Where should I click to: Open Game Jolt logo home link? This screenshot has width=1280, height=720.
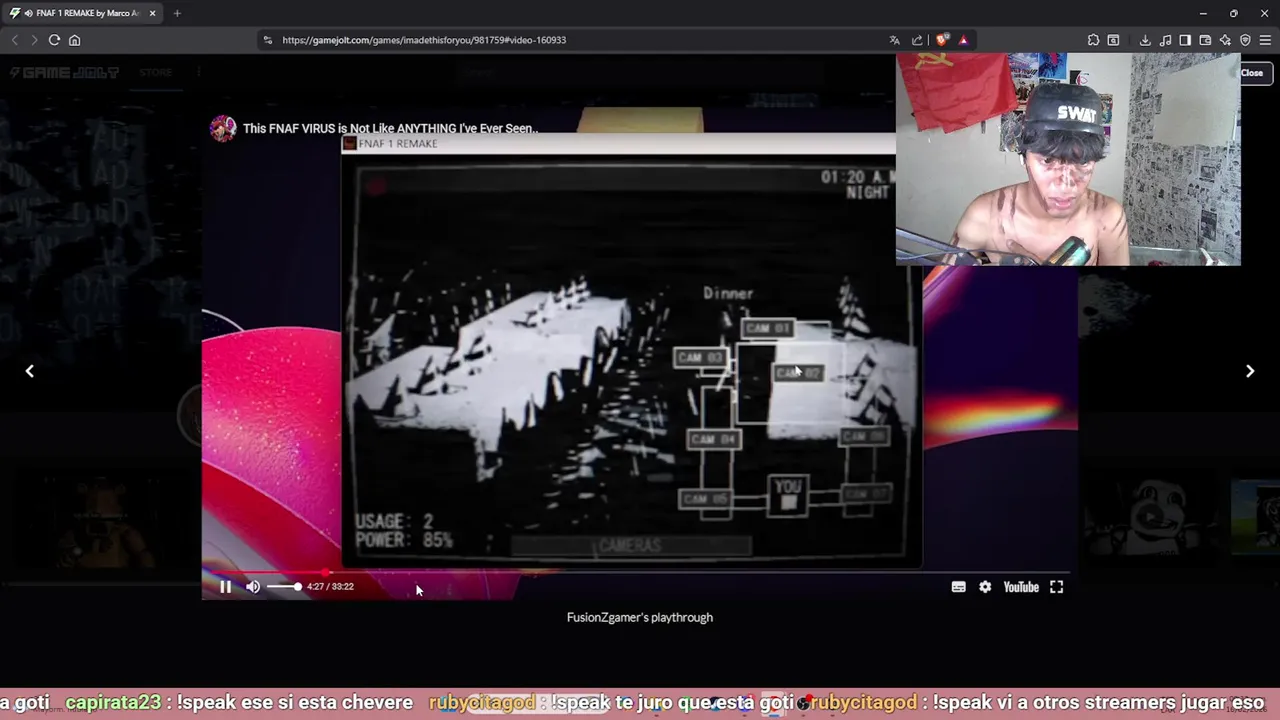click(65, 72)
